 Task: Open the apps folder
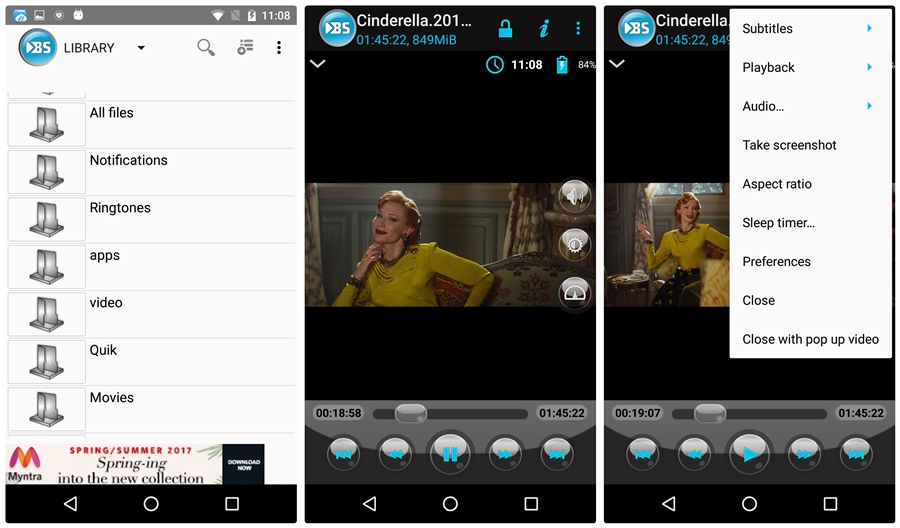pyautogui.click(x=151, y=267)
